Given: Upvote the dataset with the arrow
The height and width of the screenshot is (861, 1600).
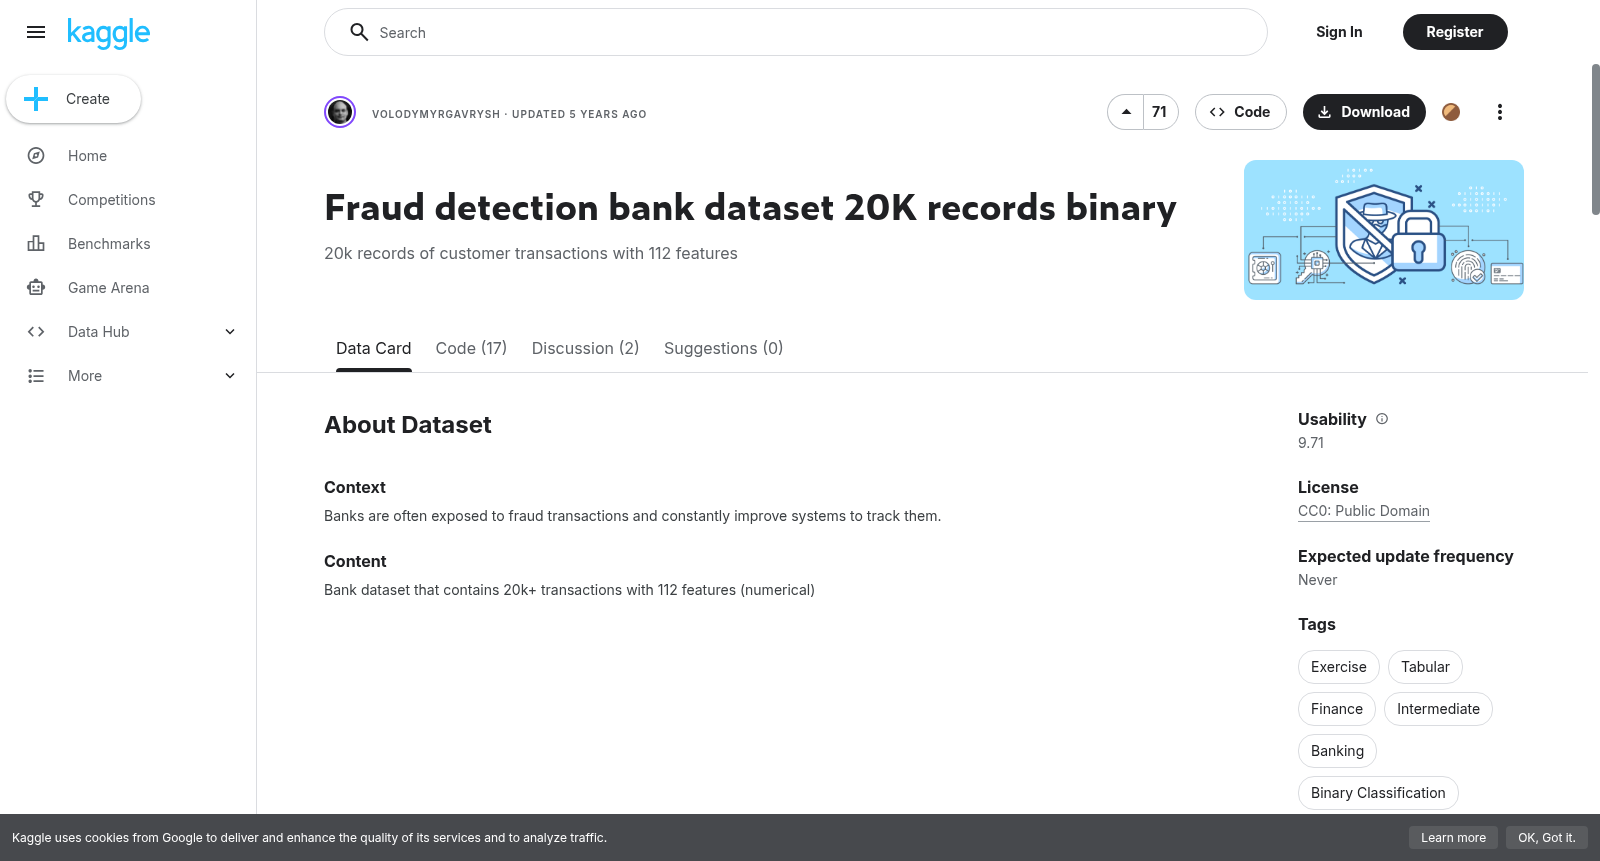Looking at the screenshot, I should (x=1126, y=112).
